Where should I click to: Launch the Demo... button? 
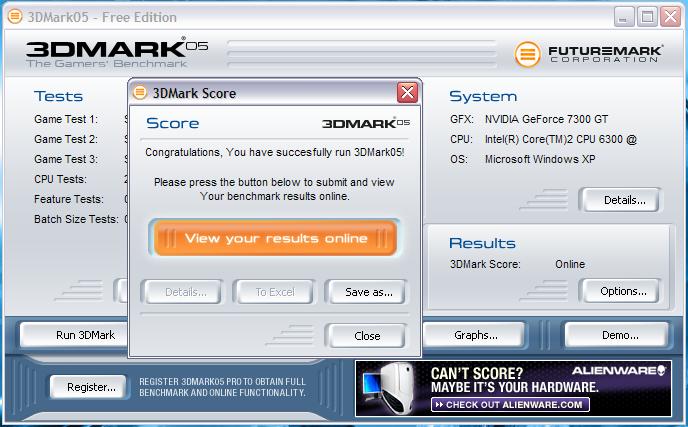[x=618, y=335]
